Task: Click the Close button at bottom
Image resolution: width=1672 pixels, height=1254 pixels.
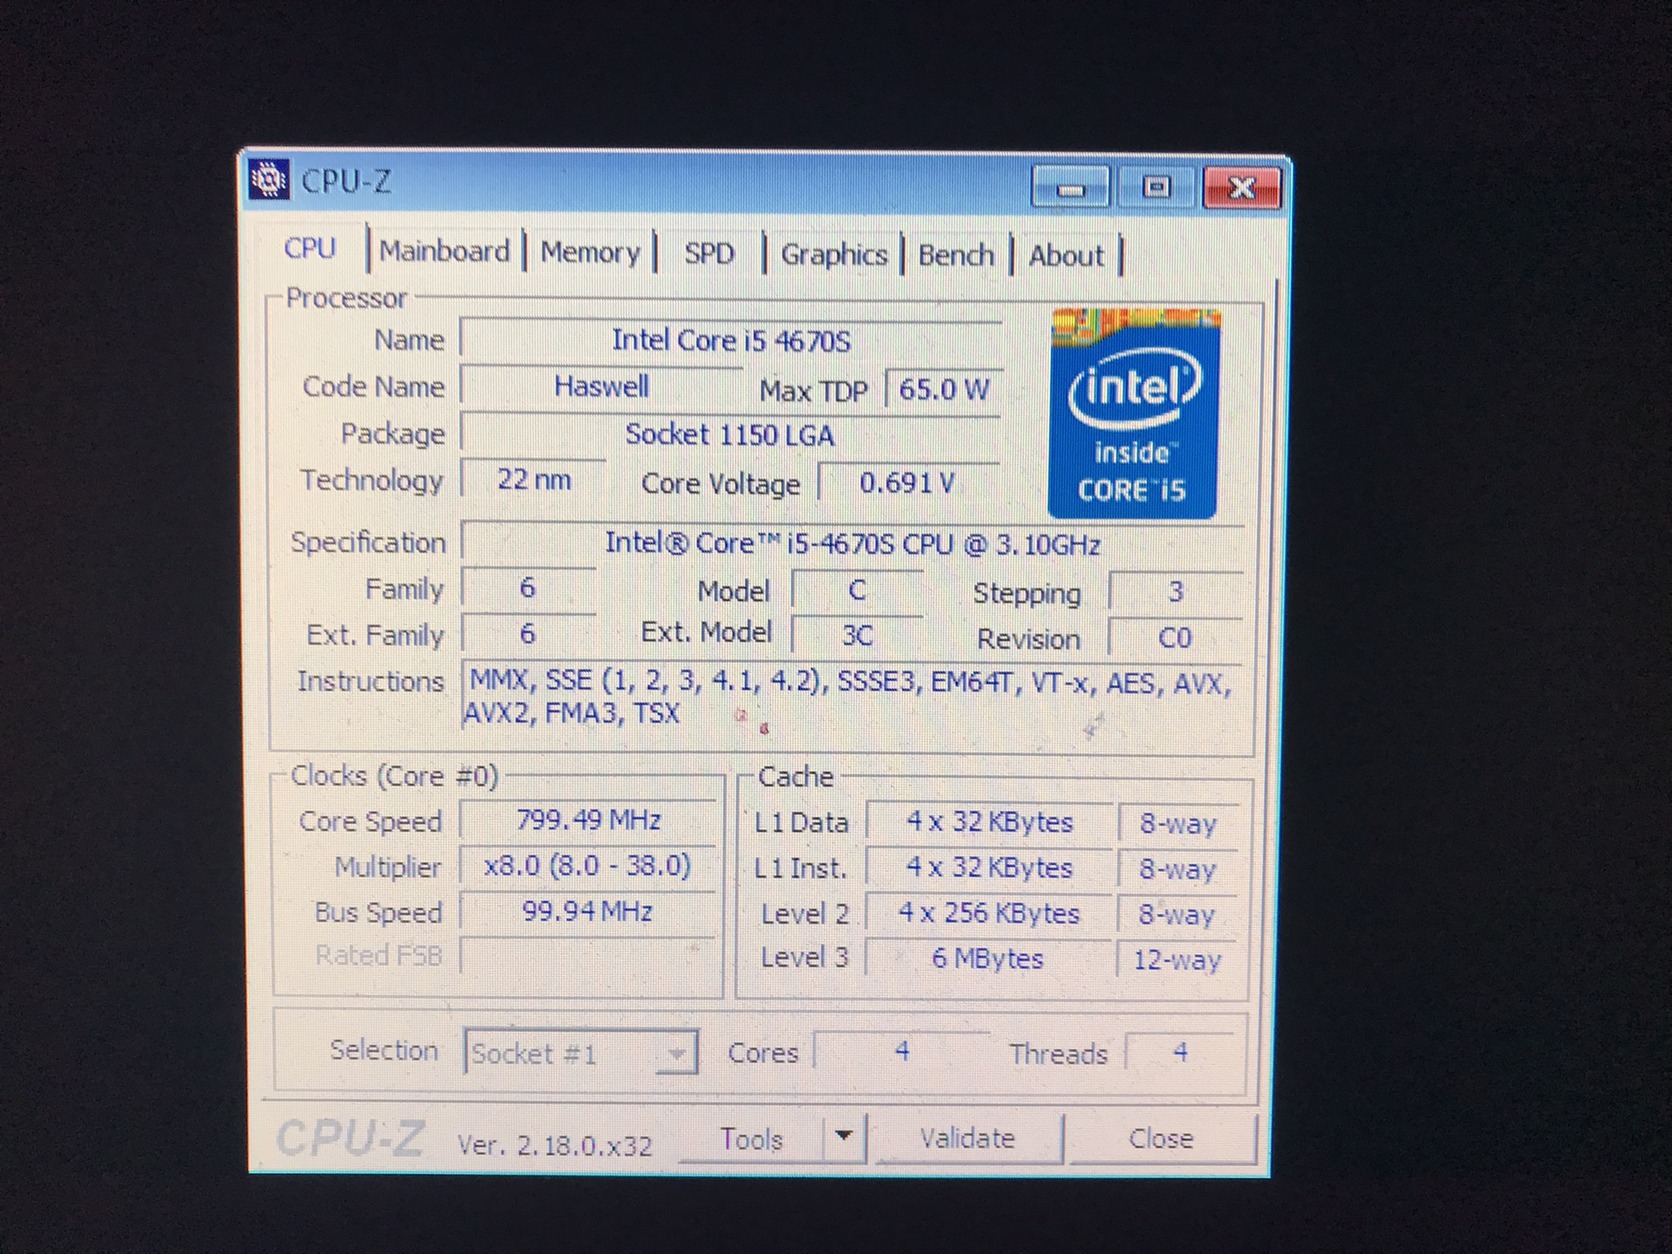Action: [x=1161, y=1139]
